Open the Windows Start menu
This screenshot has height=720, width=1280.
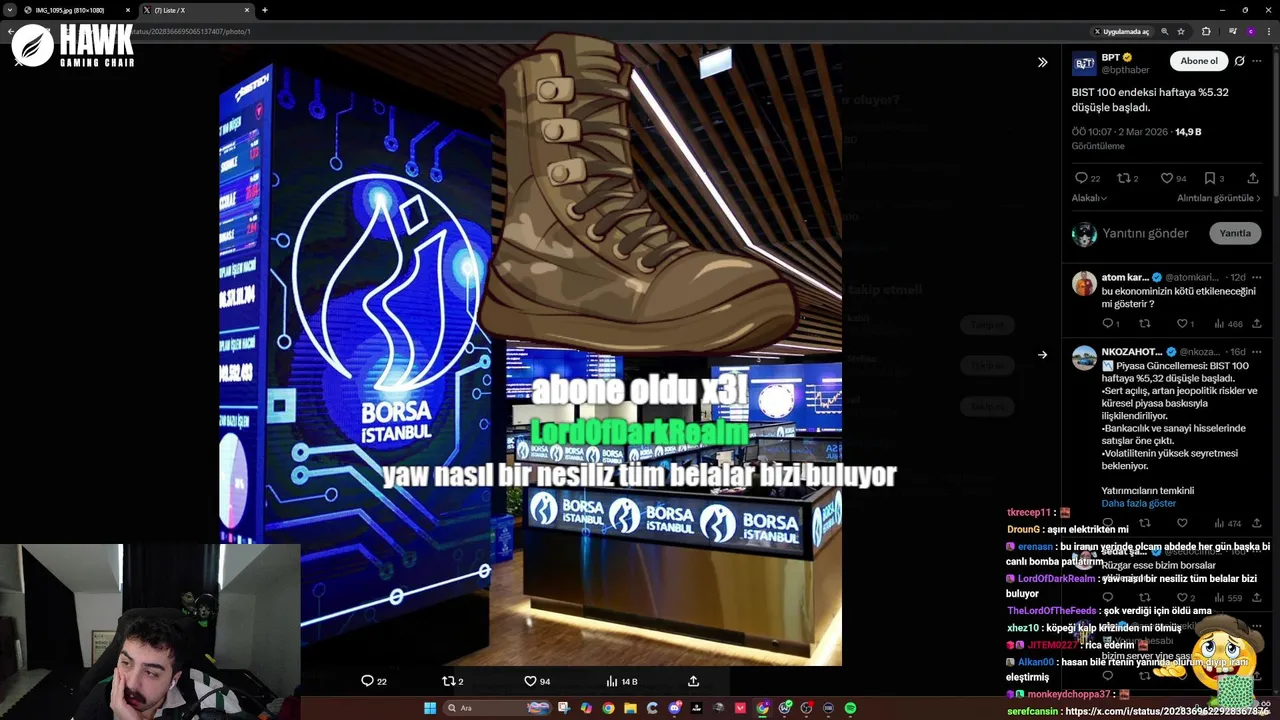430,708
